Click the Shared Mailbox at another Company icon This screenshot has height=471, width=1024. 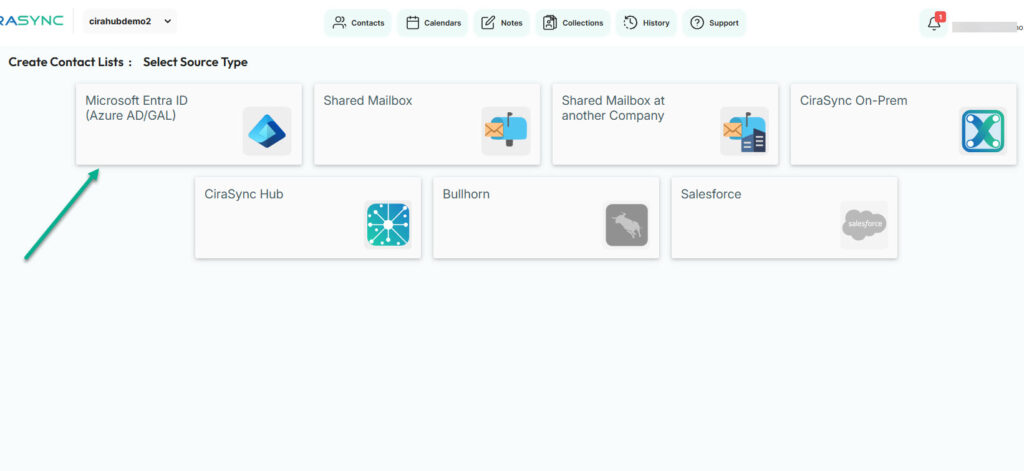(x=744, y=131)
